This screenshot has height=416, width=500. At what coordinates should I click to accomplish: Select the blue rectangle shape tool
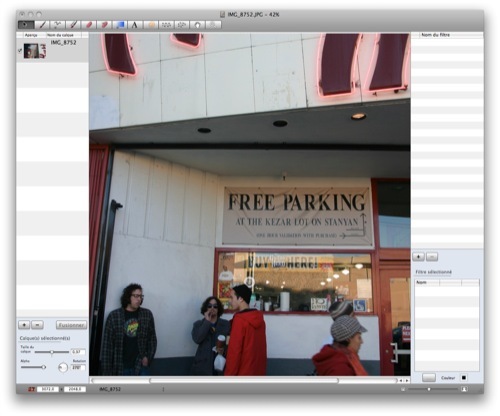click(120, 25)
